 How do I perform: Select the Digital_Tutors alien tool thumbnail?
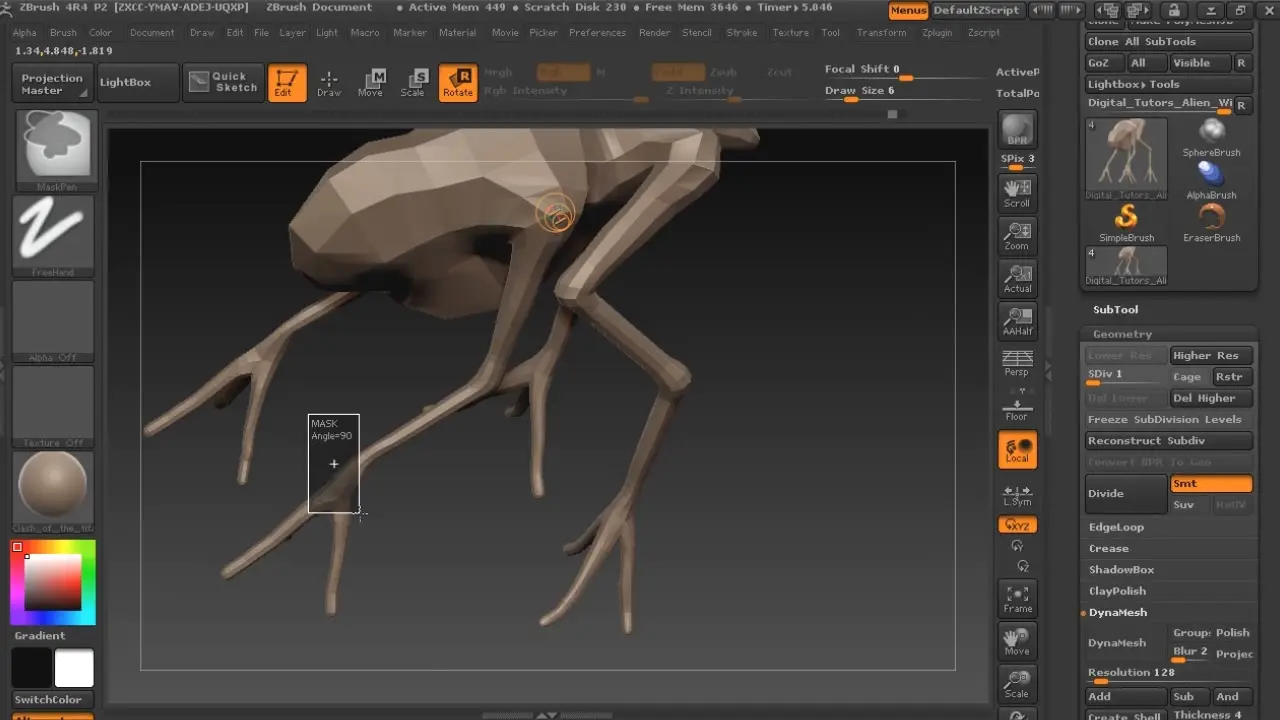click(1126, 158)
